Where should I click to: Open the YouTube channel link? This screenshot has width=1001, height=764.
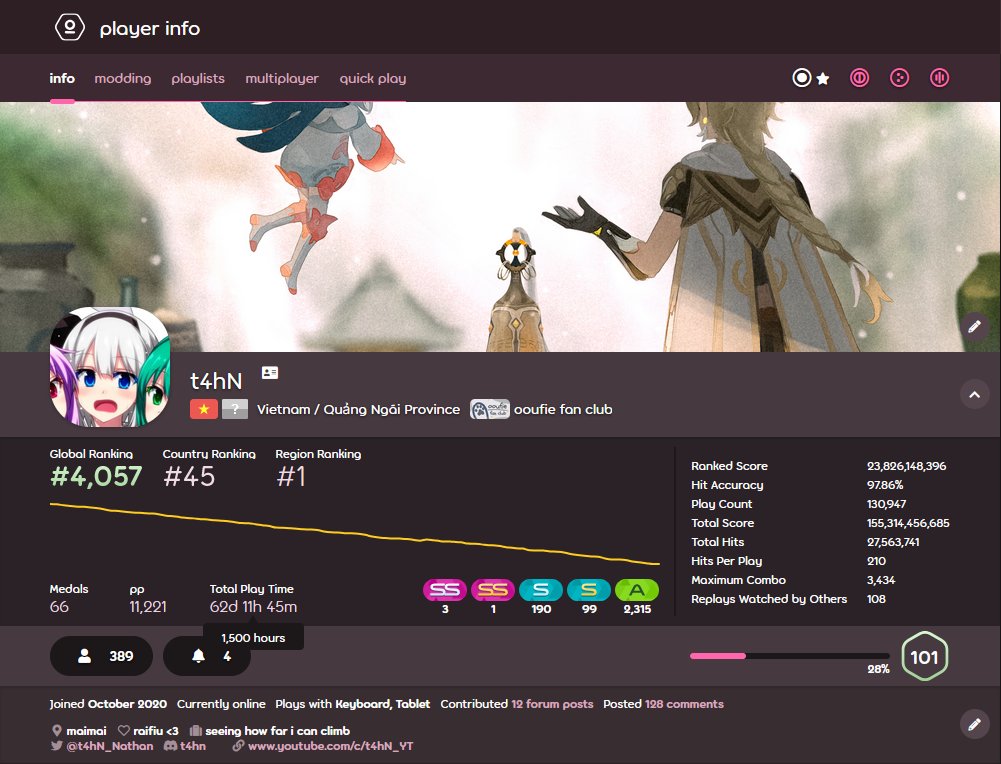[331, 745]
